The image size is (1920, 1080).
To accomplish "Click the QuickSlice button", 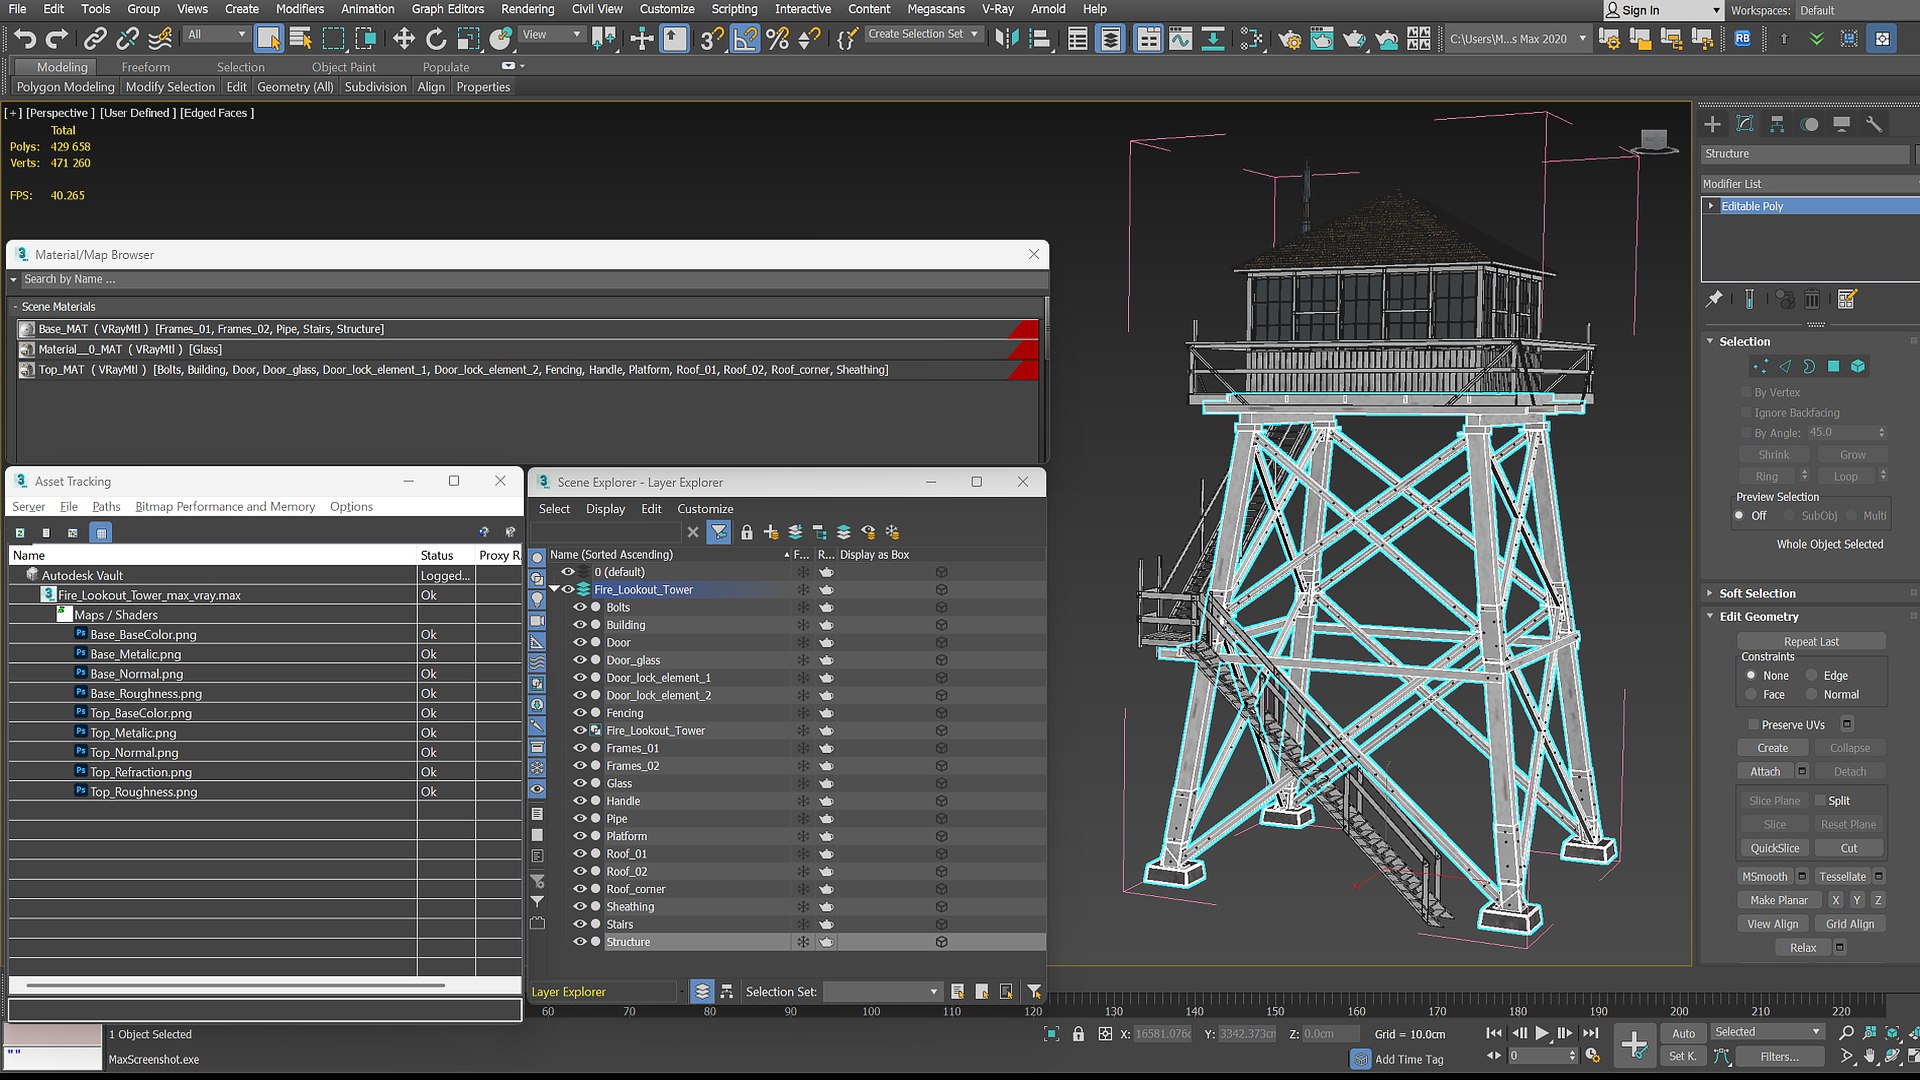I will pyautogui.click(x=1774, y=849).
